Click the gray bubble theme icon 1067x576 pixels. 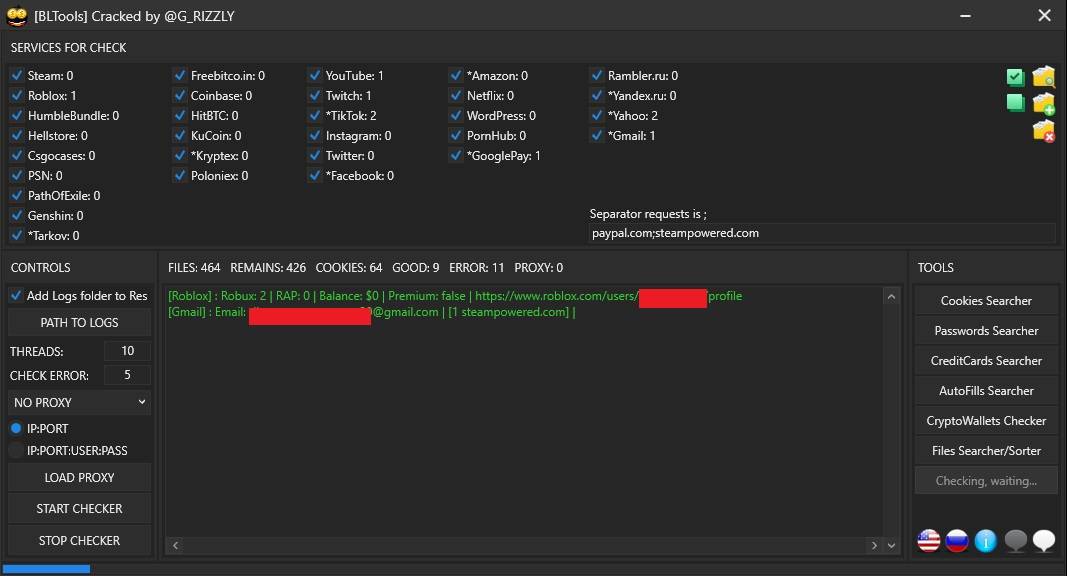pos(1015,541)
